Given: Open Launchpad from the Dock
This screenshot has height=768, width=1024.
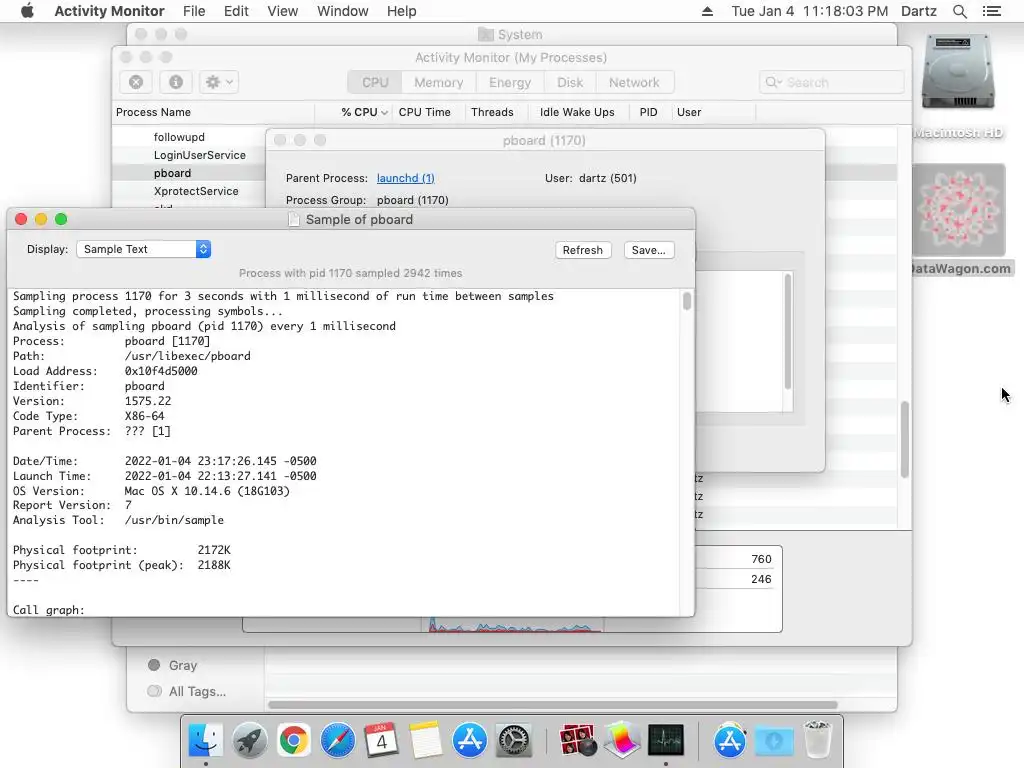Looking at the screenshot, I should pyautogui.click(x=249, y=741).
